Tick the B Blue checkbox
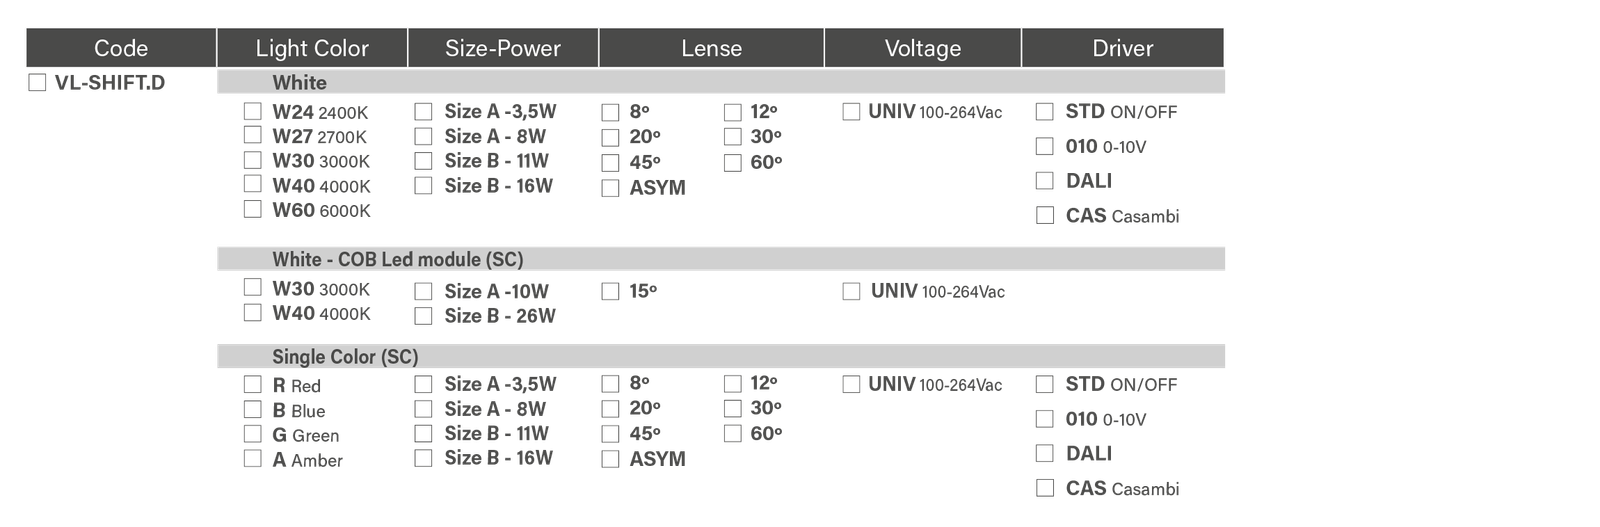Viewport: 1600px width, 527px height. 253,410
